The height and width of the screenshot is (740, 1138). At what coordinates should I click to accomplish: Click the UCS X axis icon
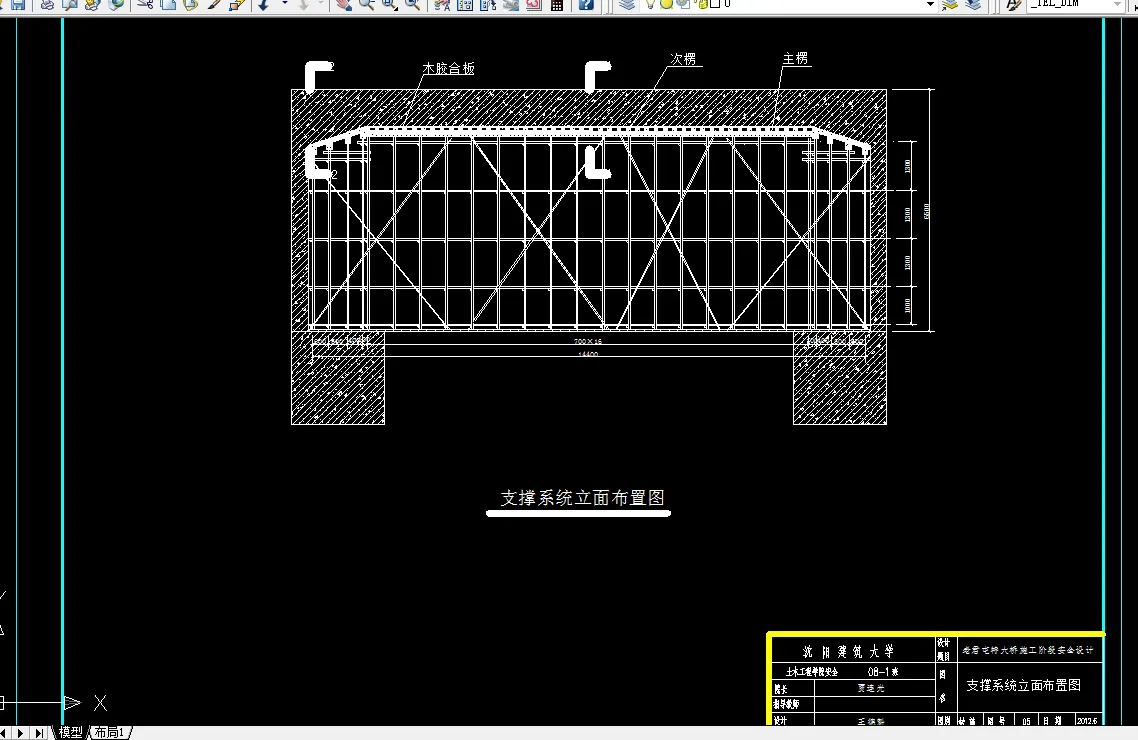(x=100, y=702)
